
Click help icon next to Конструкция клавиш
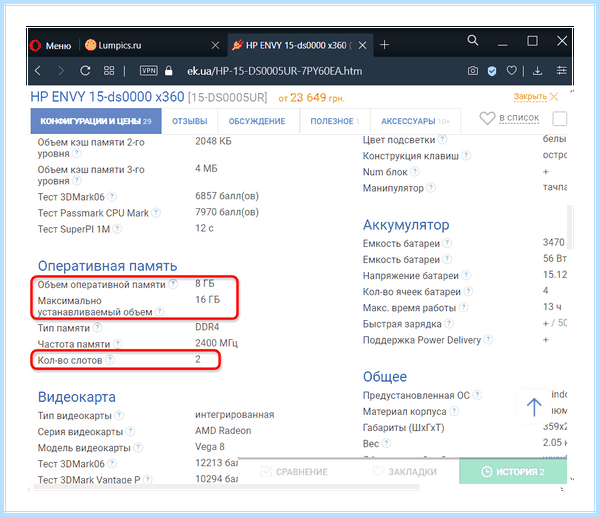(x=466, y=155)
